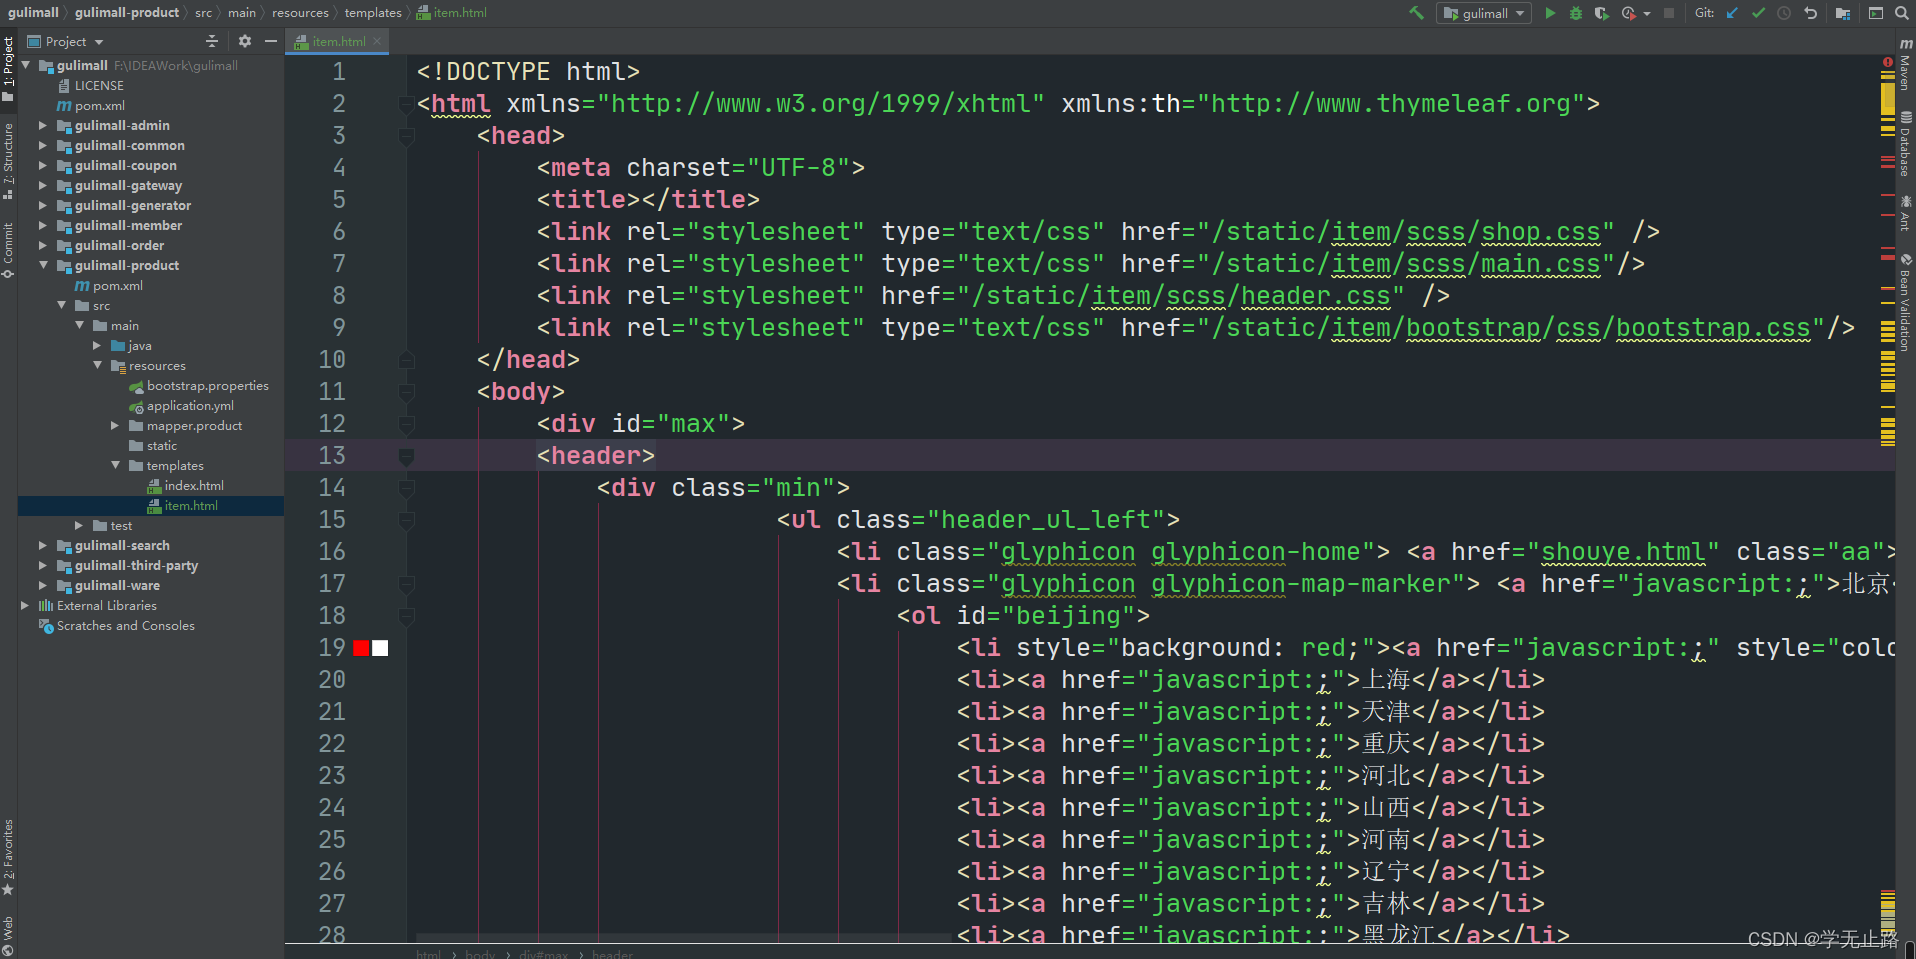Expand External Libraries node
Screen dimensions: 1916x959
(25, 606)
